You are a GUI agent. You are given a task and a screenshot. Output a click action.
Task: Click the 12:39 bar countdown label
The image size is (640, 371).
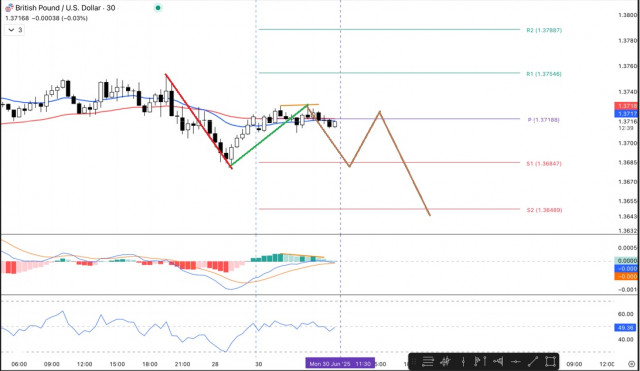point(626,128)
